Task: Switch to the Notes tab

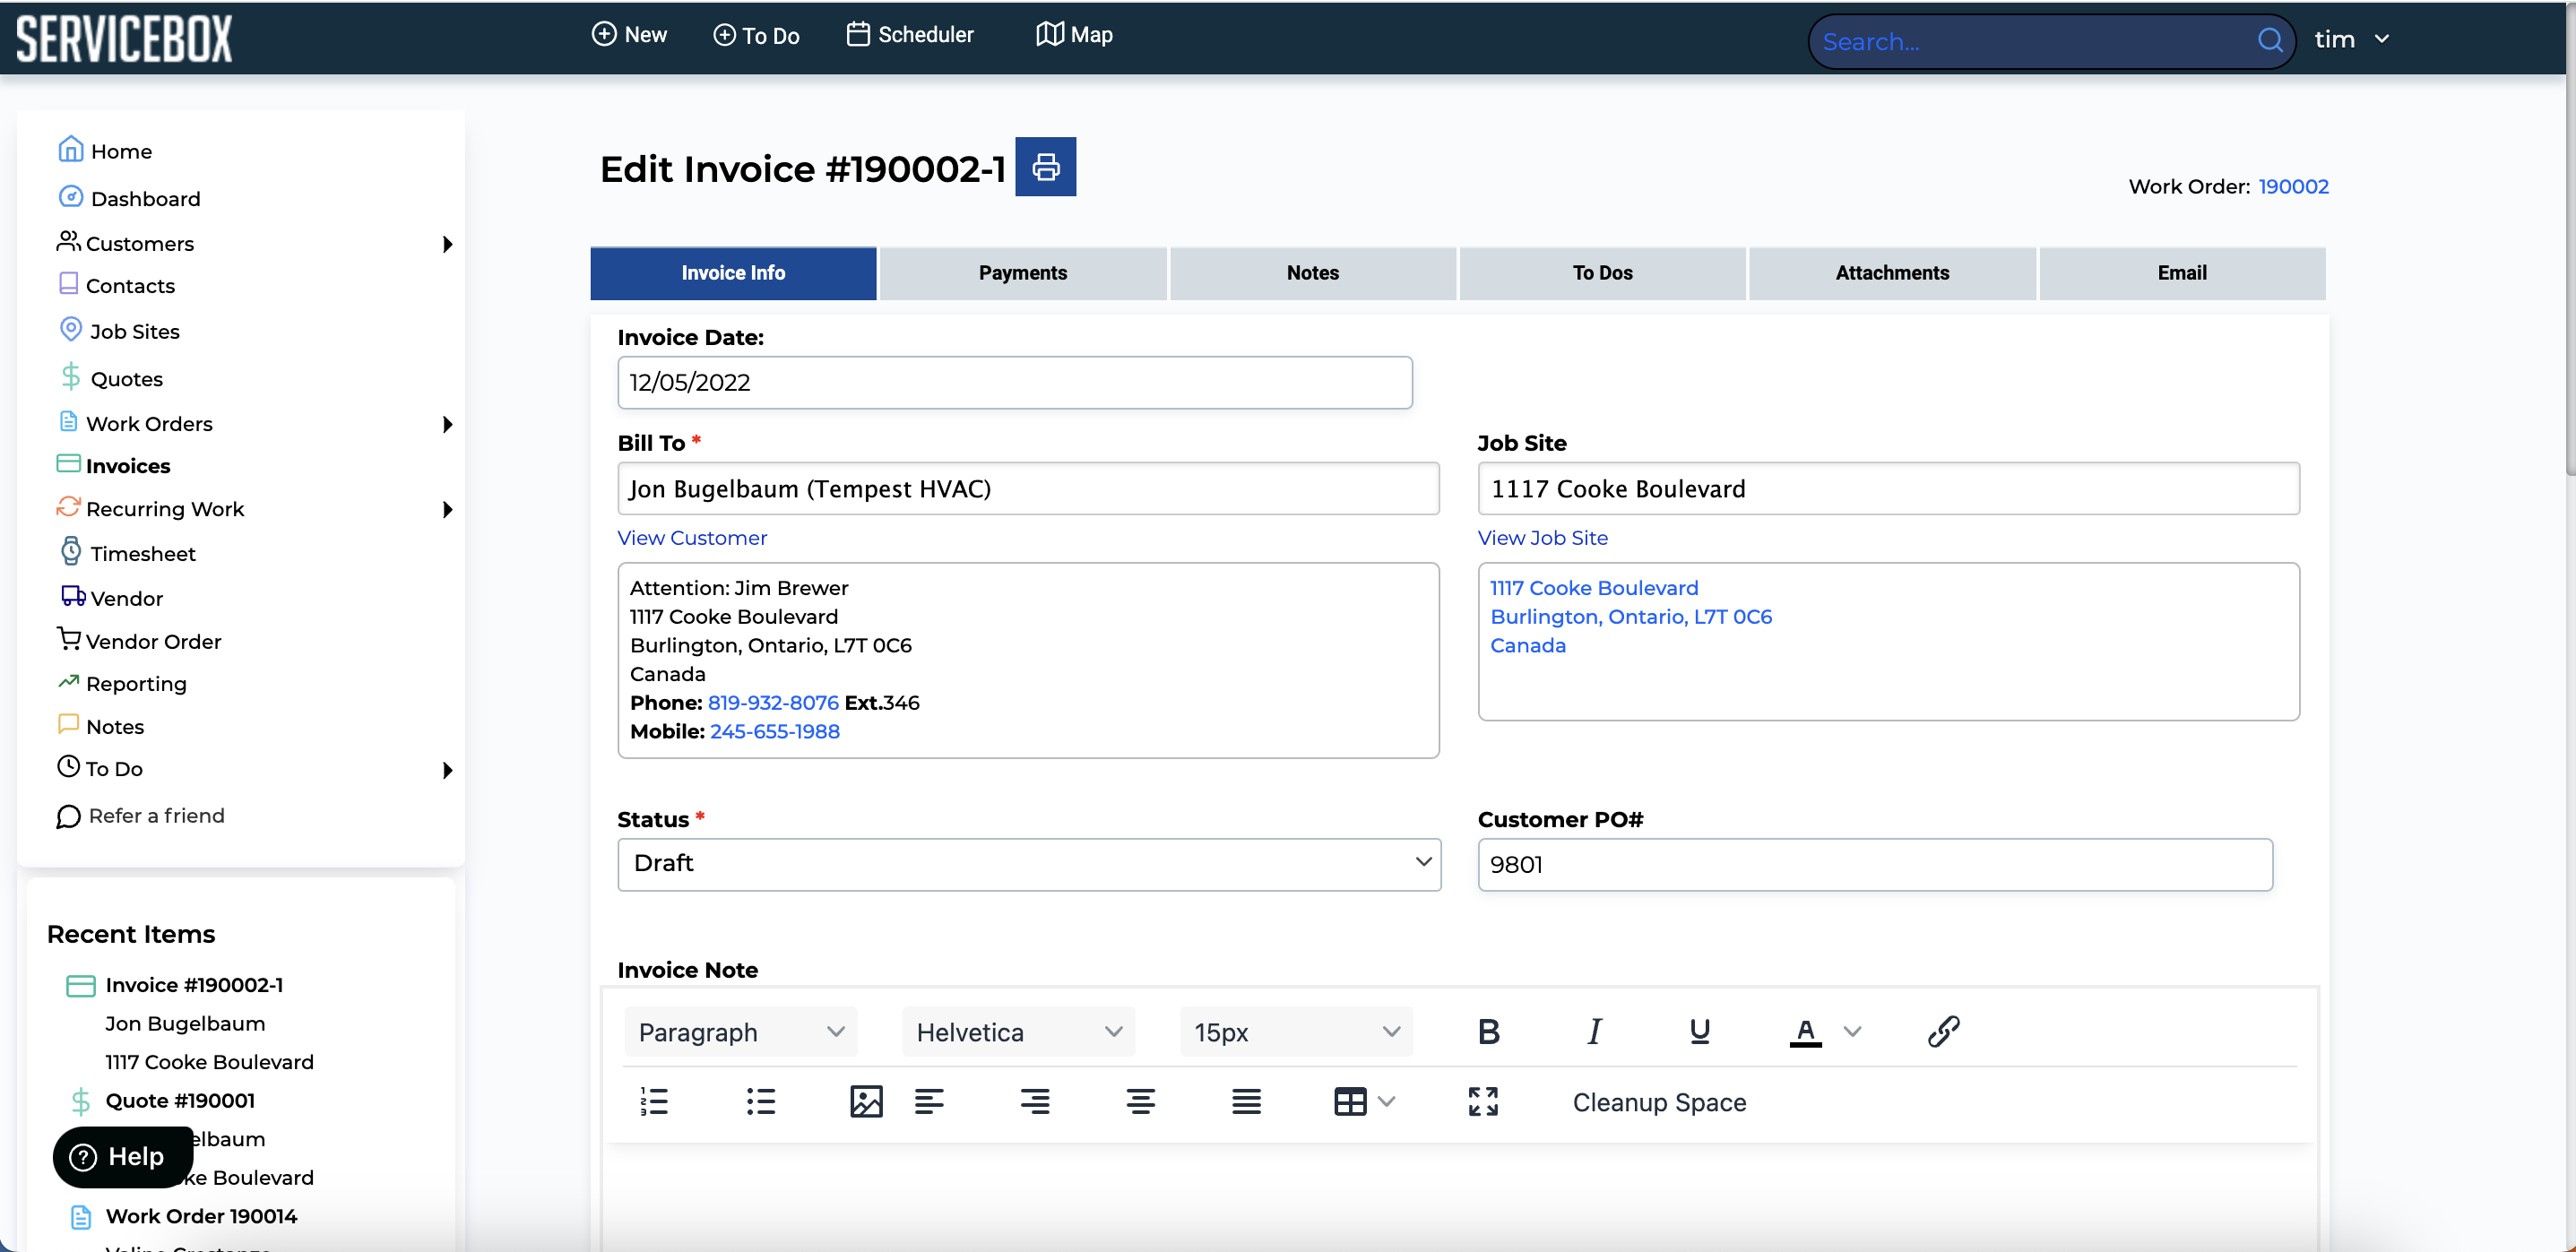Action: coord(1312,272)
